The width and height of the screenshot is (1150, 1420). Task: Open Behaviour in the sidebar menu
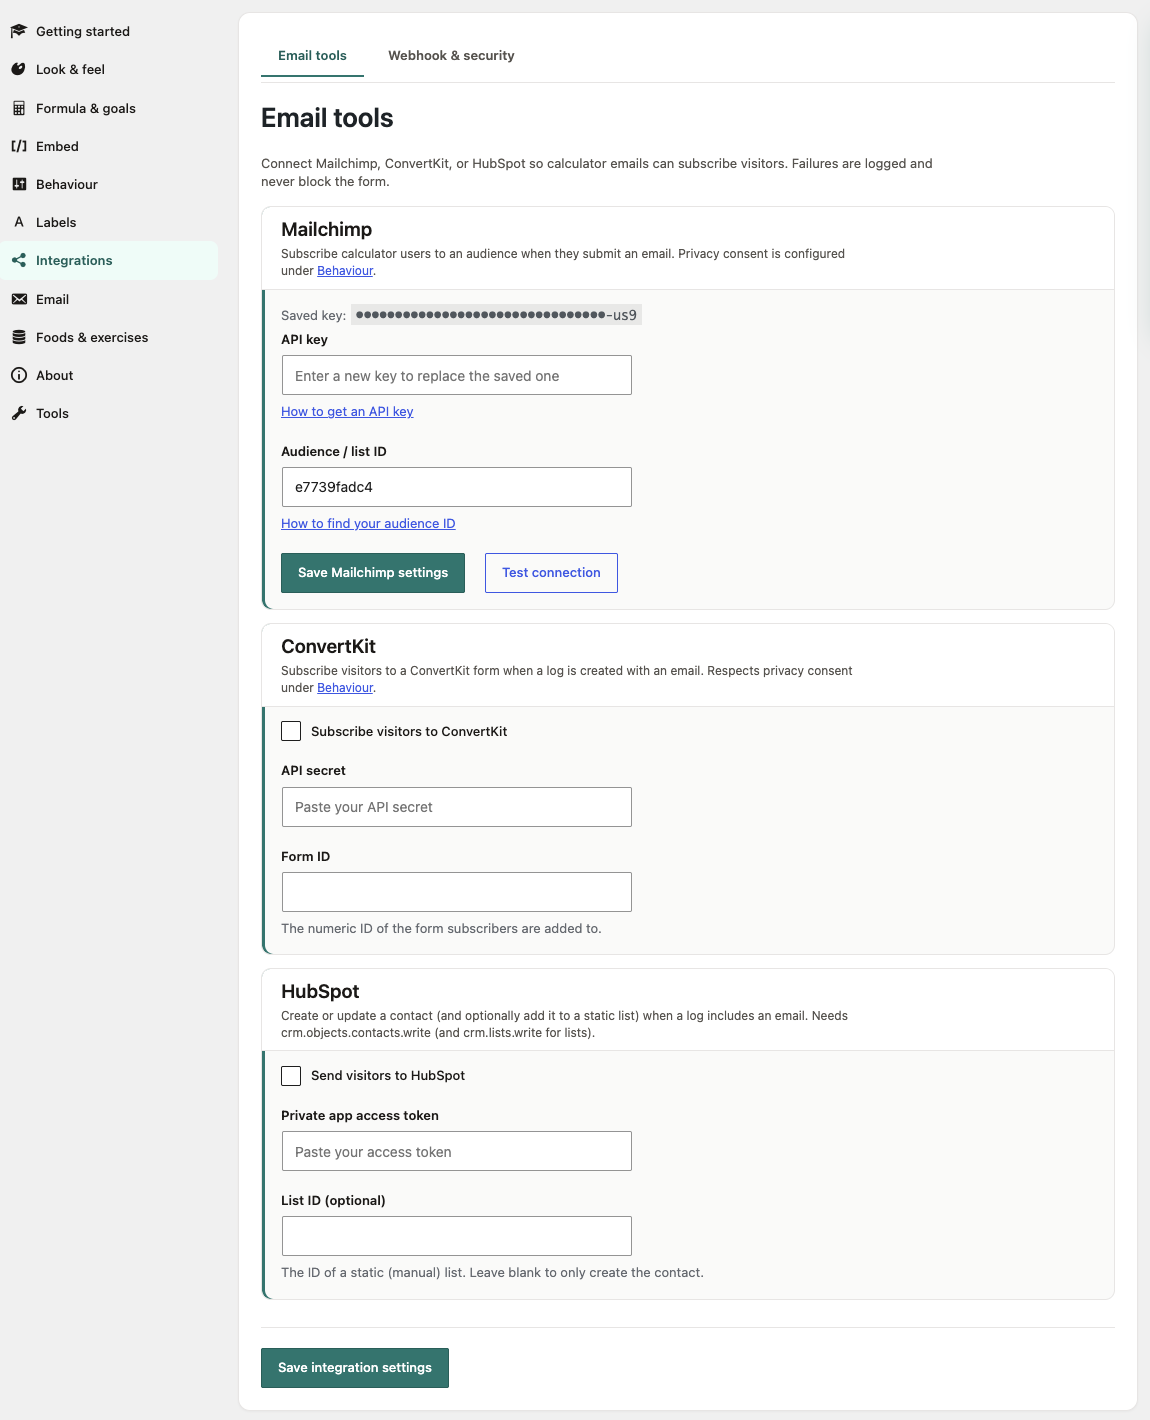(109, 184)
